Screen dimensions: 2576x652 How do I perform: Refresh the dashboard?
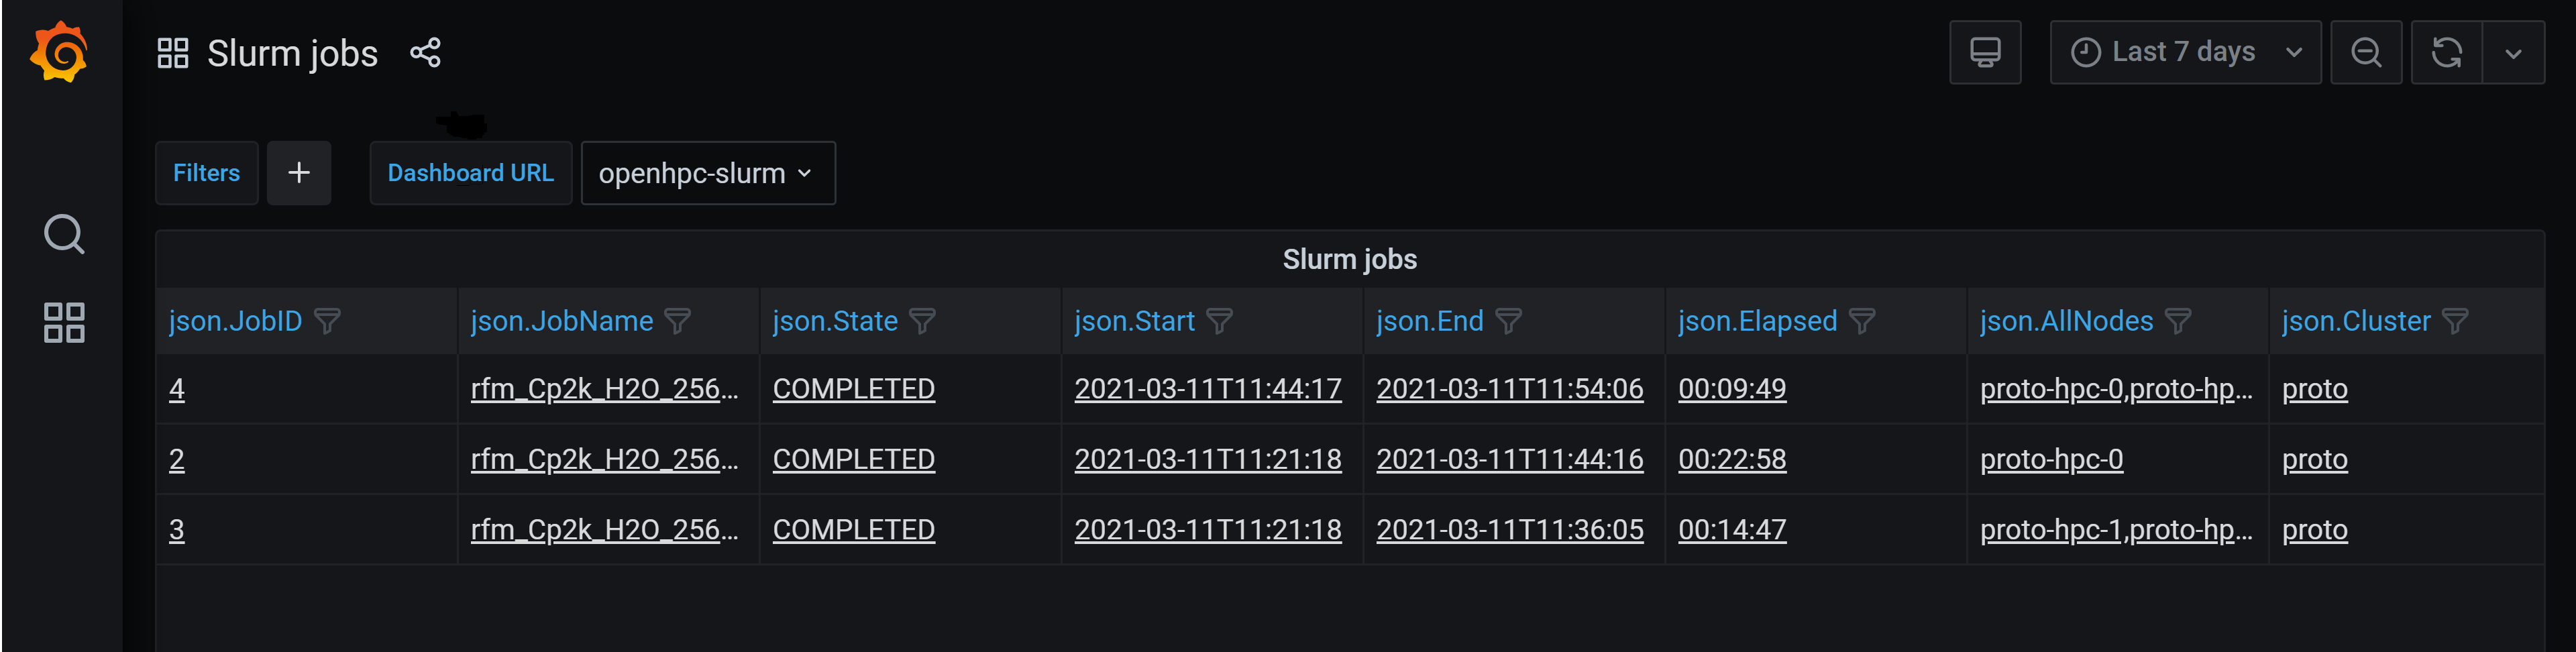2446,52
